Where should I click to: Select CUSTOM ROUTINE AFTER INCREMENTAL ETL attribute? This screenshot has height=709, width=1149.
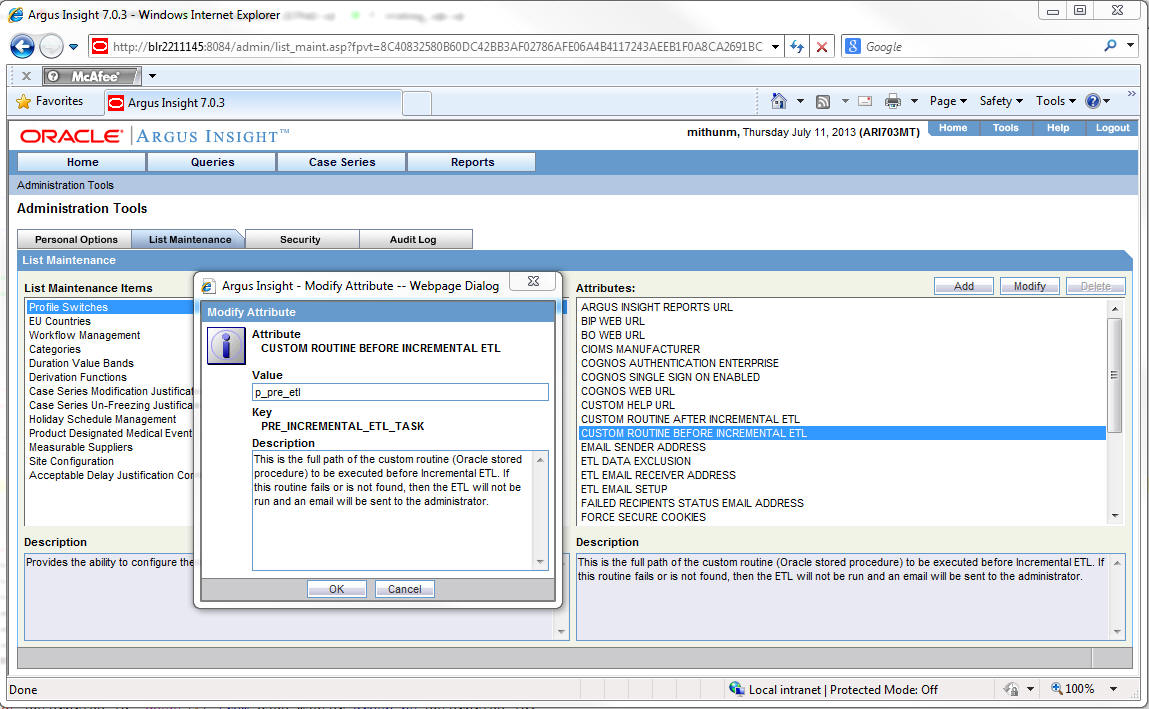(x=690, y=420)
